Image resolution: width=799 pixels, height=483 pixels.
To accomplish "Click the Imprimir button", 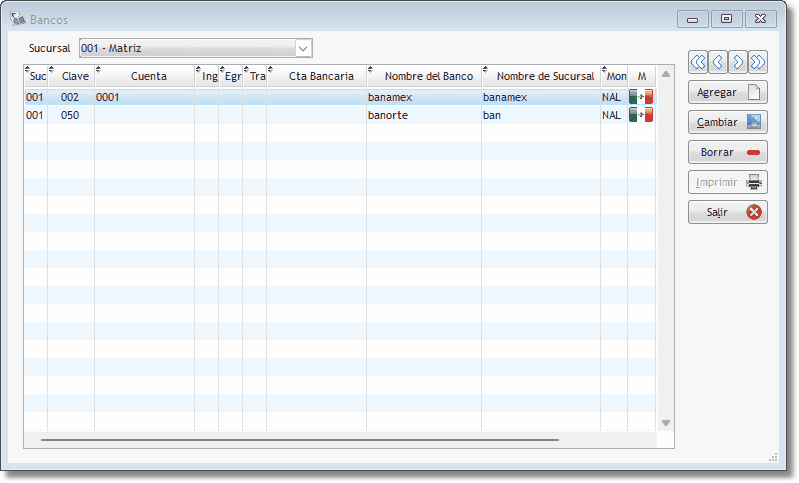I will click(728, 182).
